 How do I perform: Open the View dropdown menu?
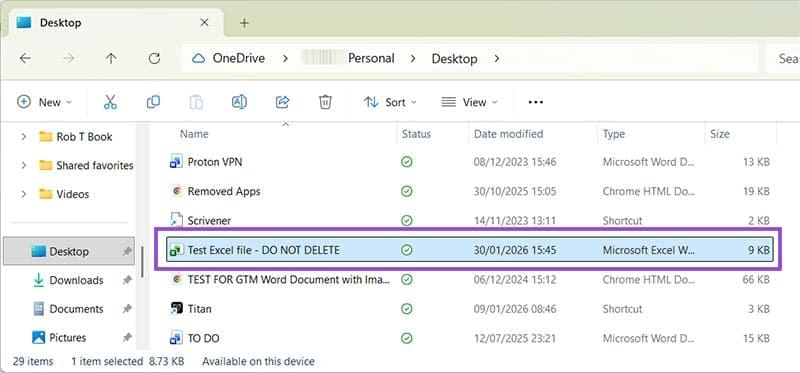469,102
